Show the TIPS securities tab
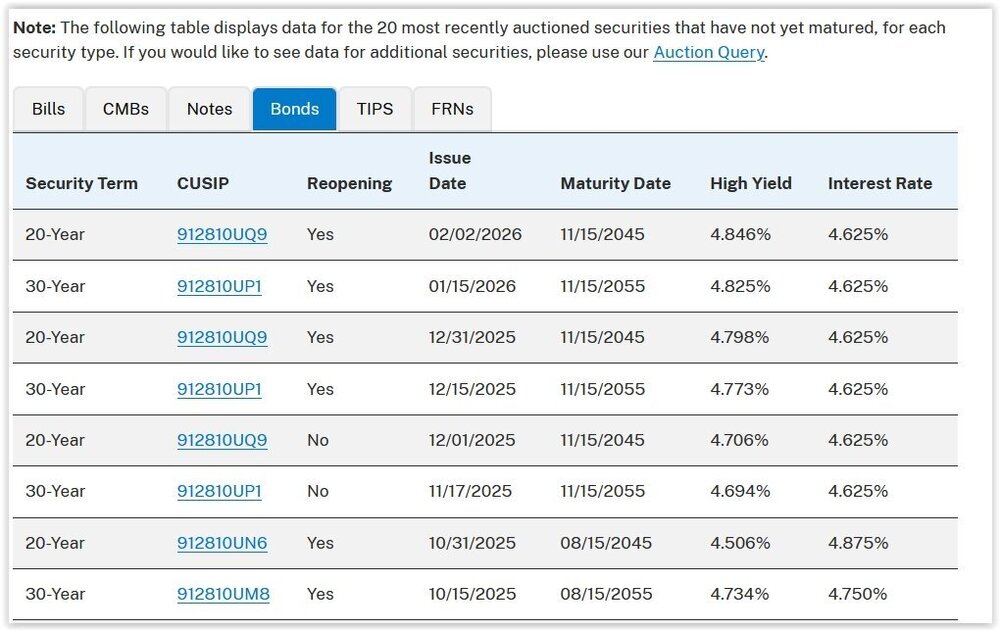The width and height of the screenshot is (1000, 631). [x=375, y=109]
